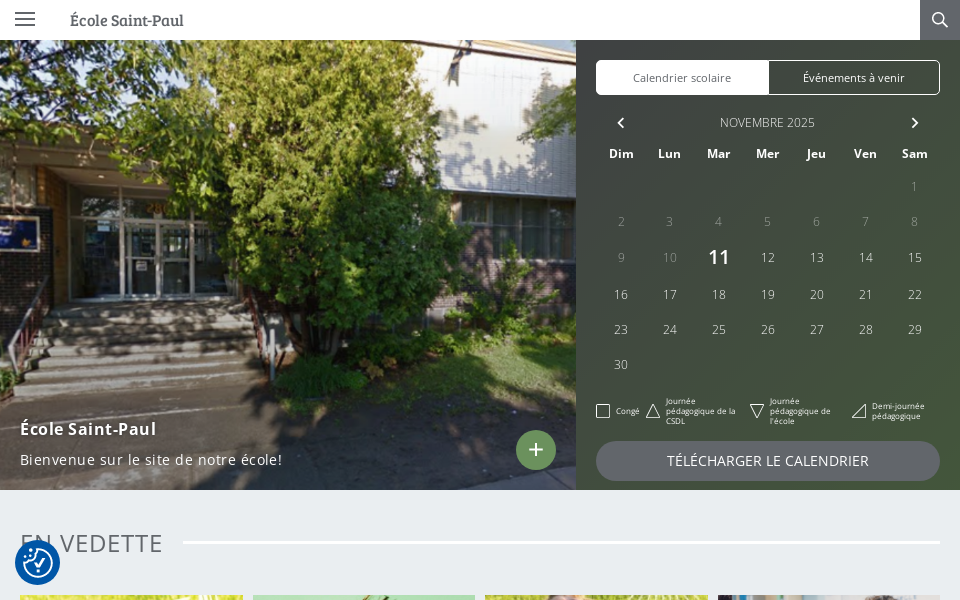Click the November 2025 month label
This screenshot has height=600, width=960.
[x=767, y=122]
